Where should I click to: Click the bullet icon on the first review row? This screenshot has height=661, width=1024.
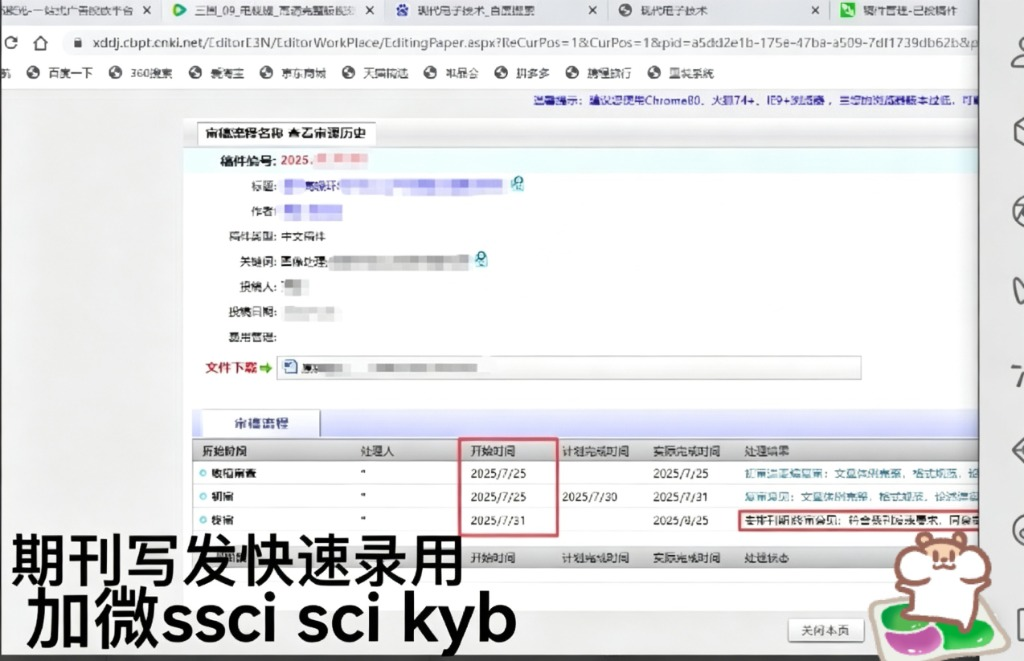[x=203, y=473]
